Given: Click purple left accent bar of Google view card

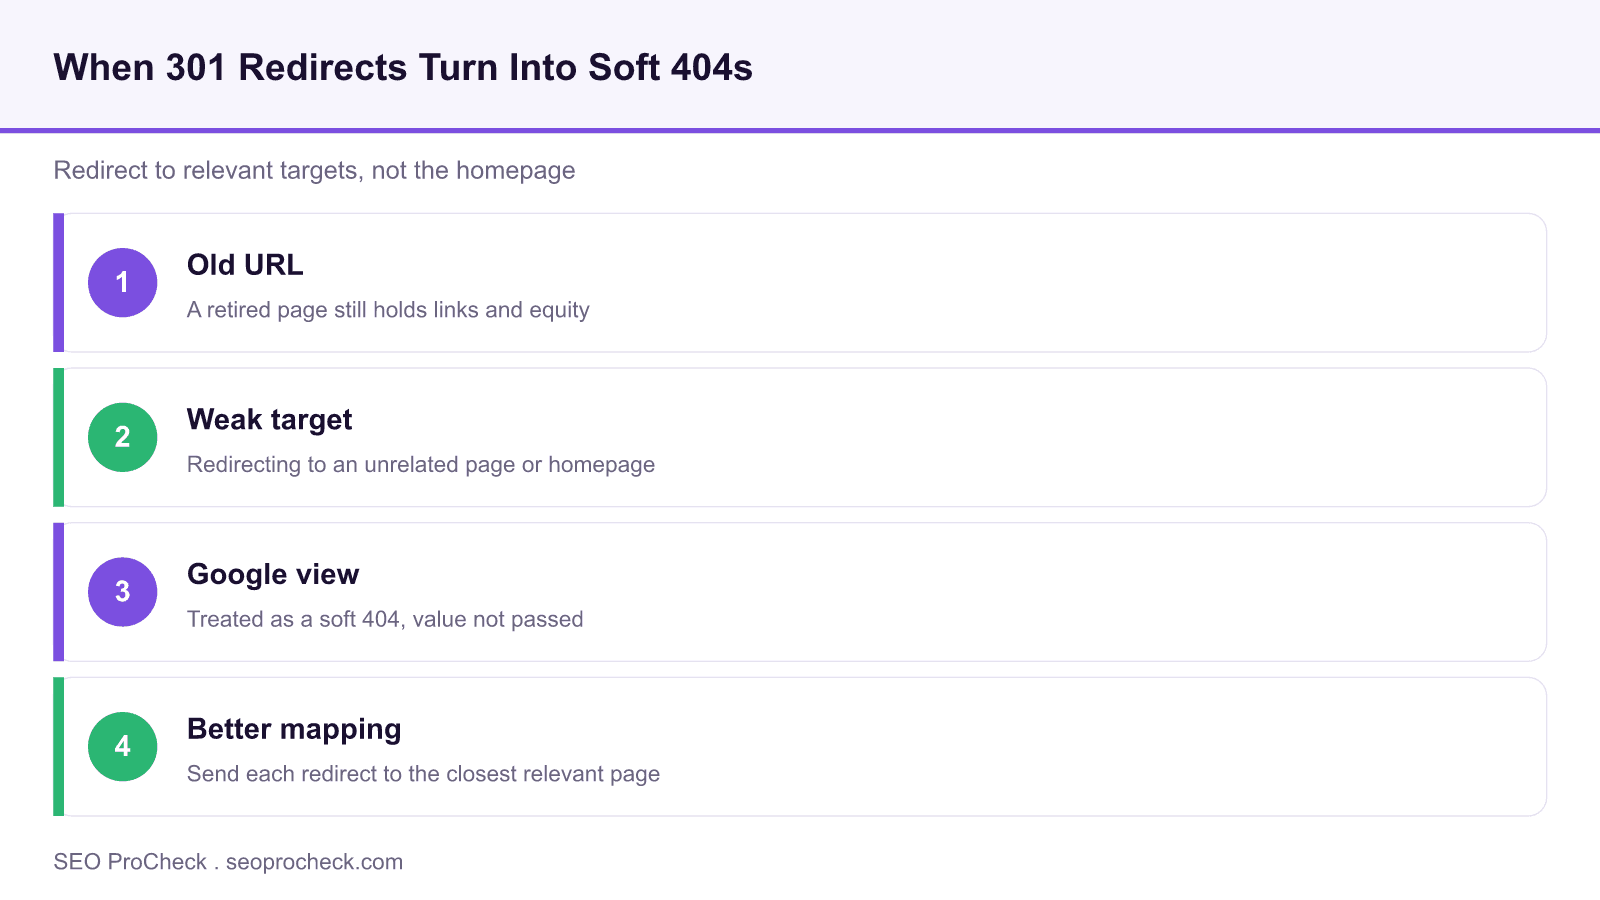Looking at the screenshot, I should (58, 592).
